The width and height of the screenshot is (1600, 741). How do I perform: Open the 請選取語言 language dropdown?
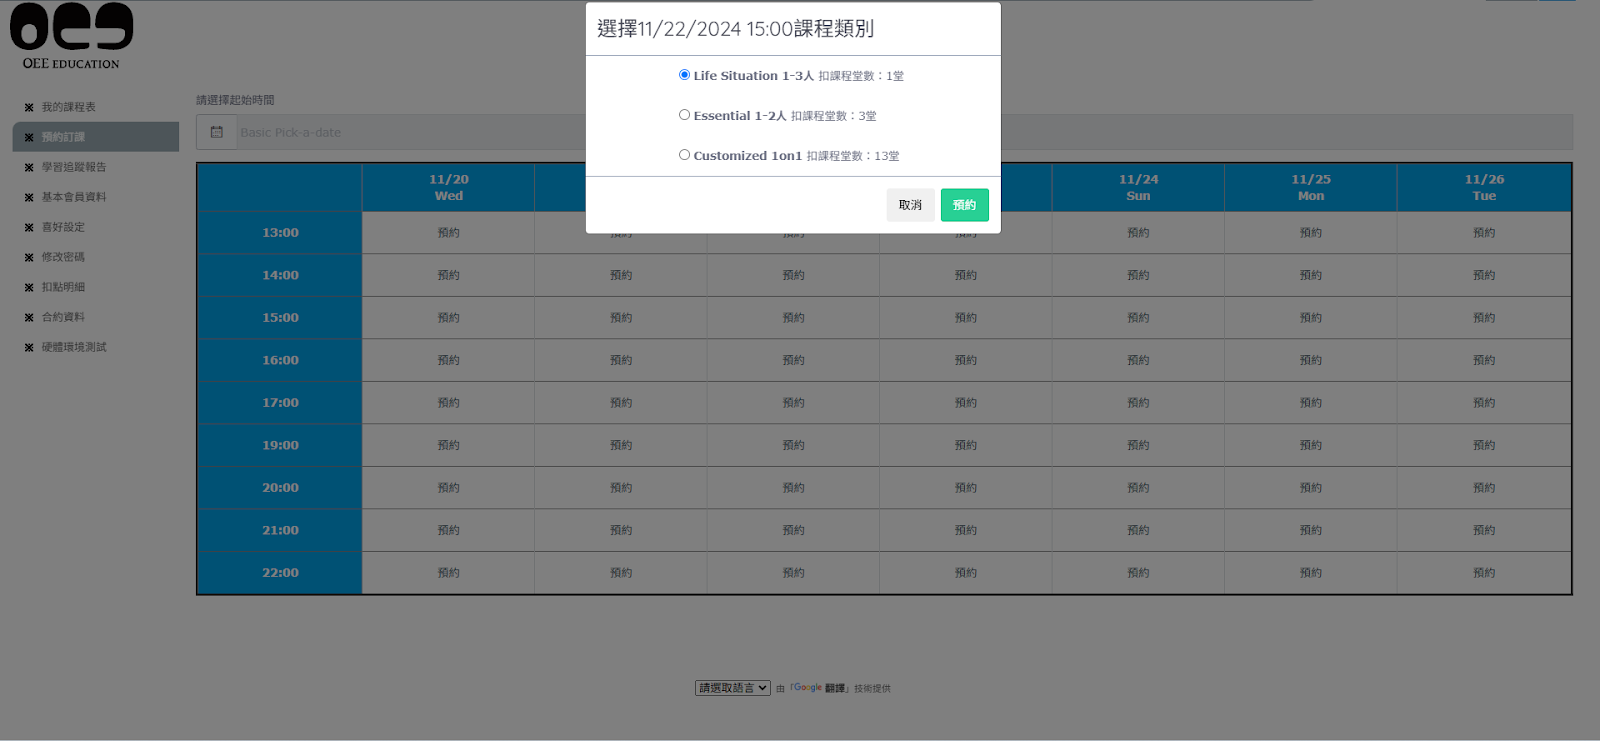(733, 688)
